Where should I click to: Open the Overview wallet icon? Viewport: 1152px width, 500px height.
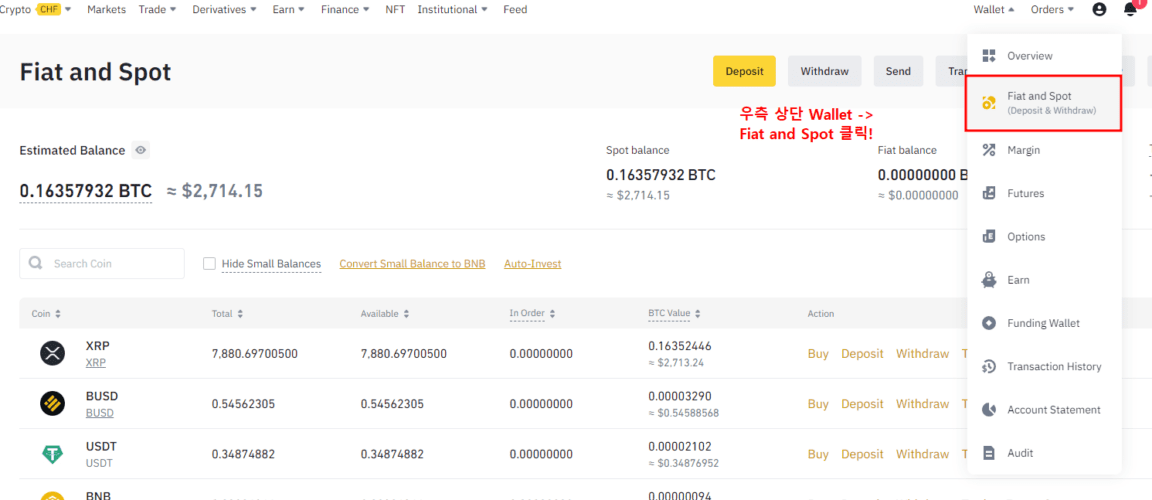point(989,56)
